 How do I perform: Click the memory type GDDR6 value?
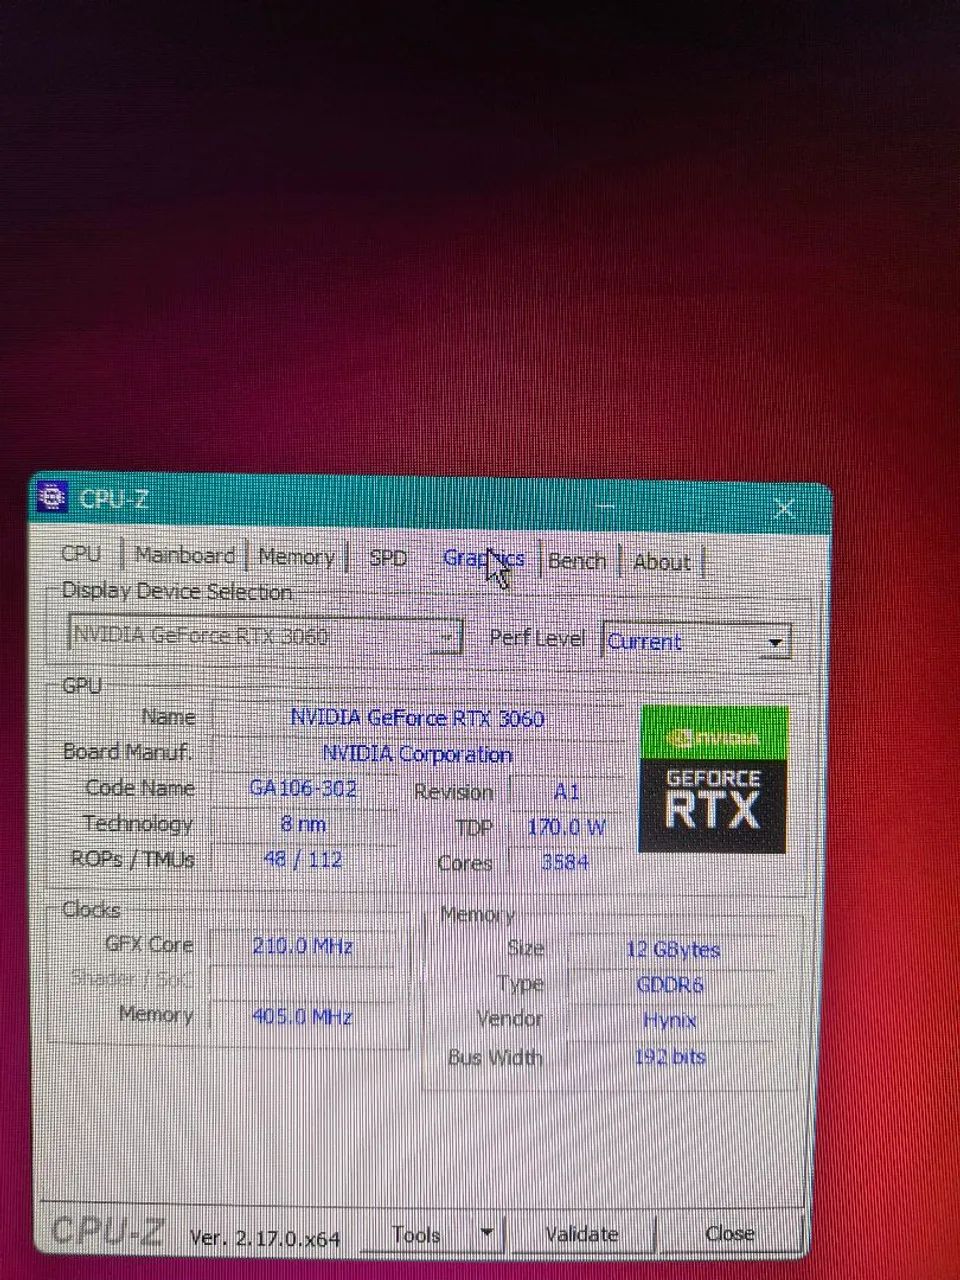point(671,985)
